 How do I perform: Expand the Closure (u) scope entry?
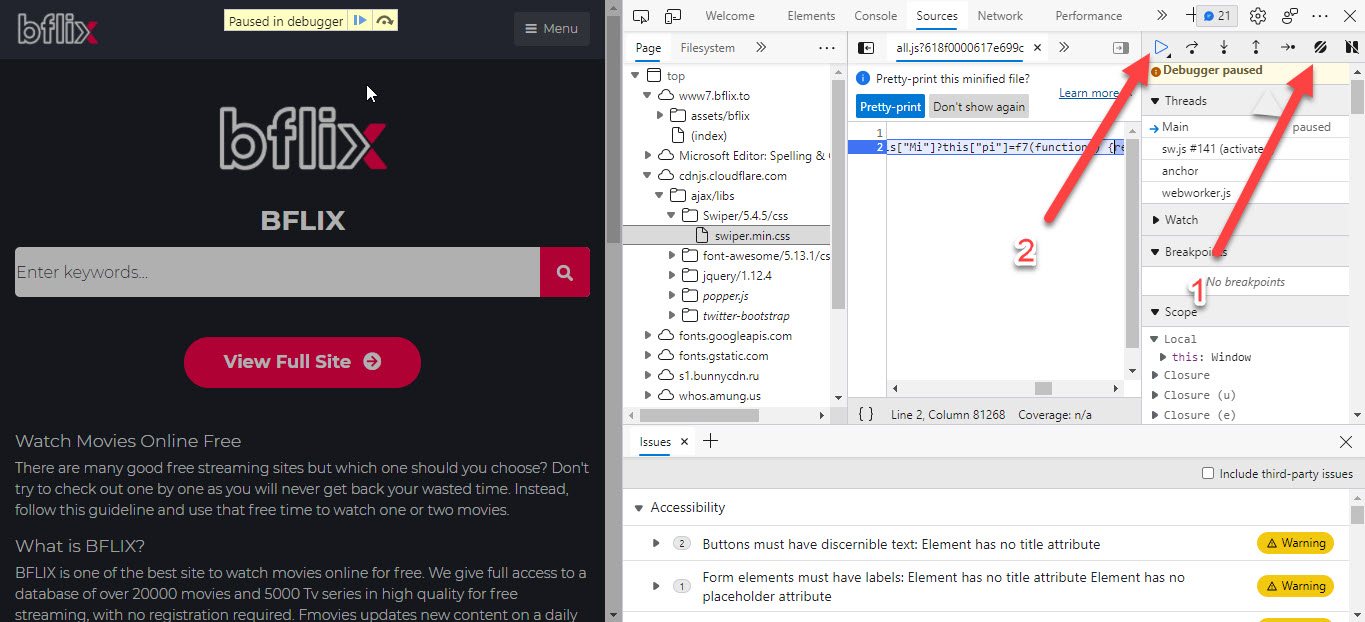pyautogui.click(x=1154, y=395)
